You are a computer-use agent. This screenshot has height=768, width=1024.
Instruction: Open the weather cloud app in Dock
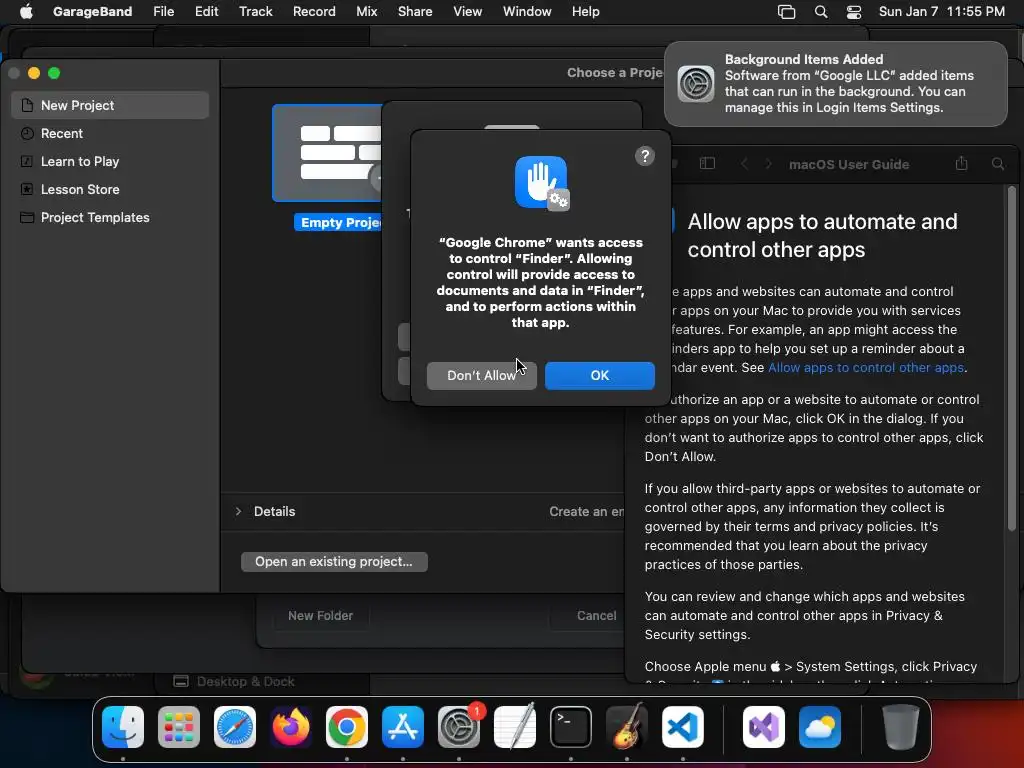(x=820, y=727)
